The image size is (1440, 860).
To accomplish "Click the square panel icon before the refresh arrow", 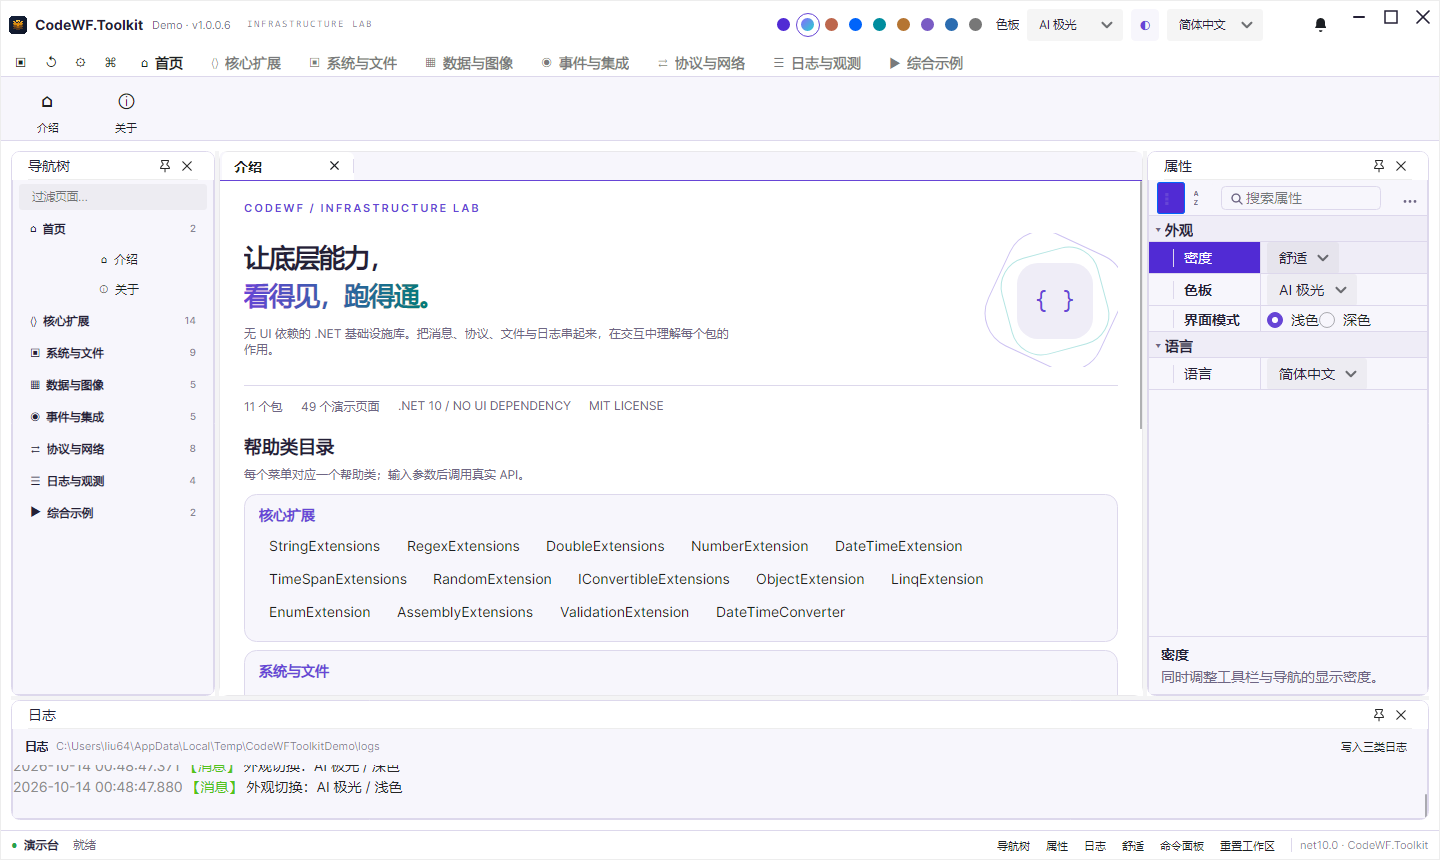I will click(21, 62).
